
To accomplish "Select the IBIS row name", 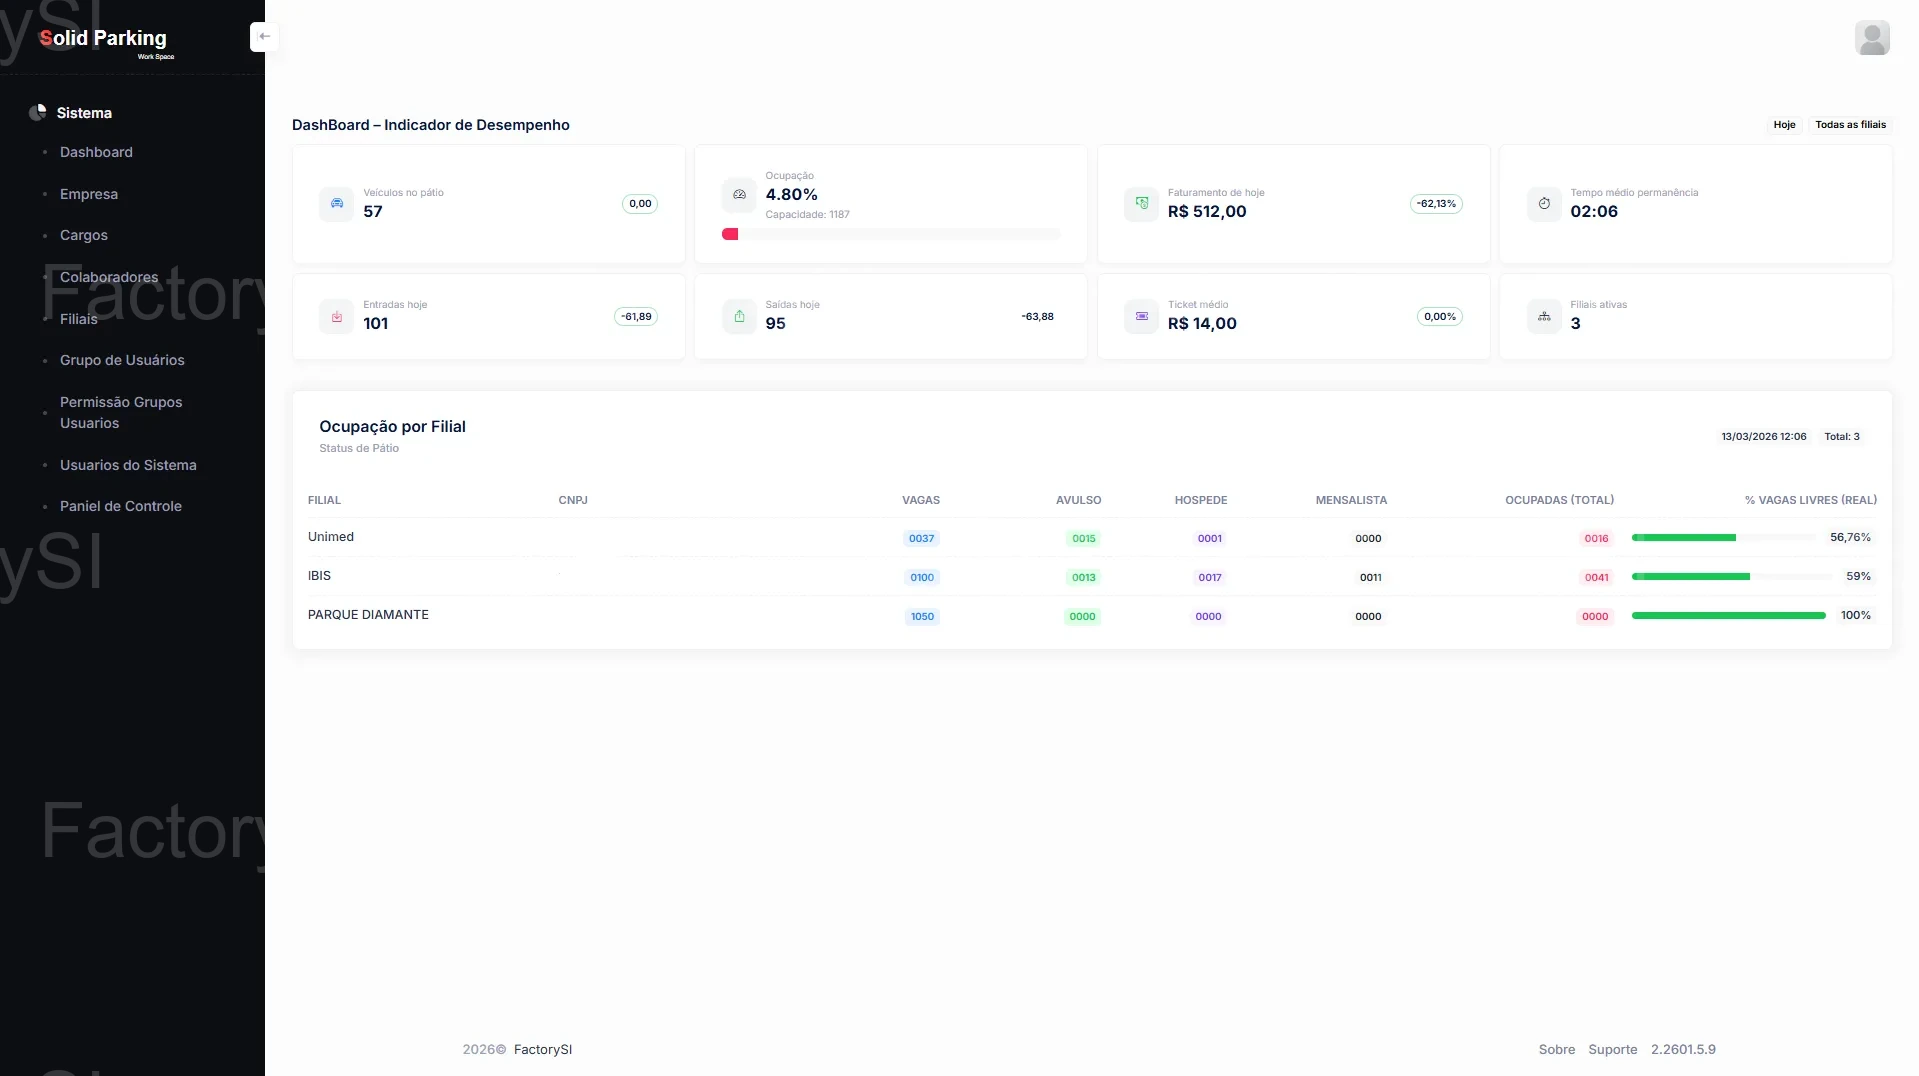I will click(x=319, y=576).
